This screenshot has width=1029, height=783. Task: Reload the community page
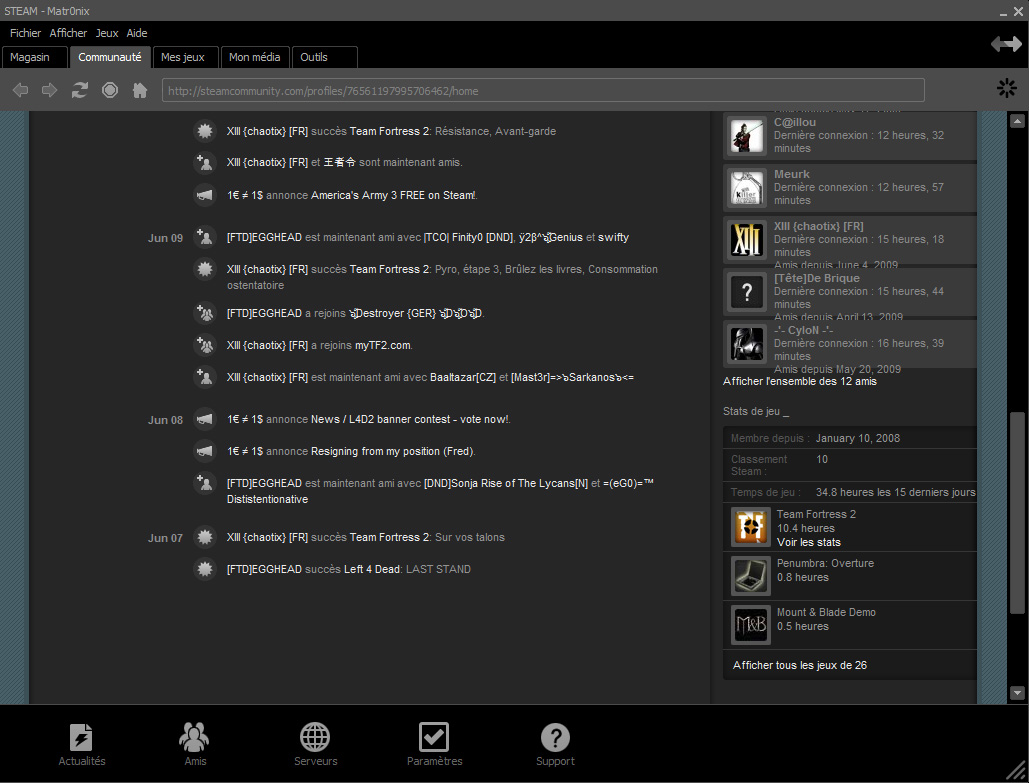pyautogui.click(x=79, y=90)
